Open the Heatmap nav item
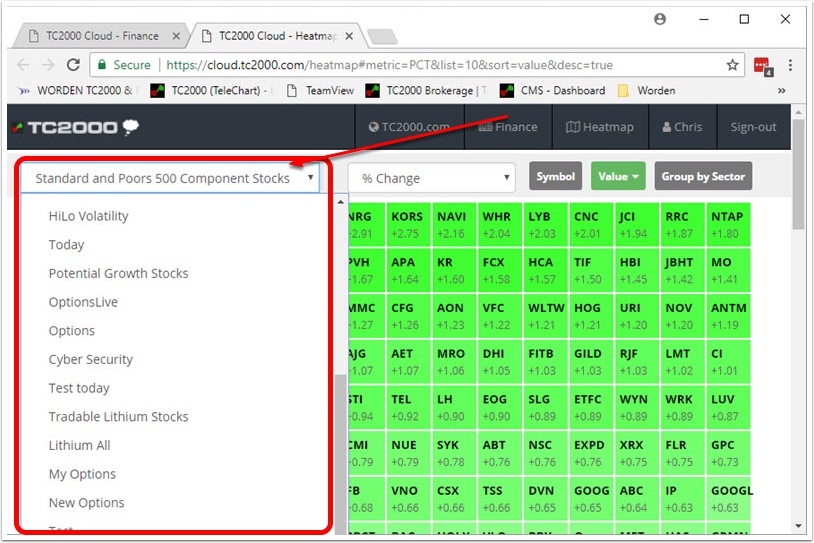 point(600,127)
